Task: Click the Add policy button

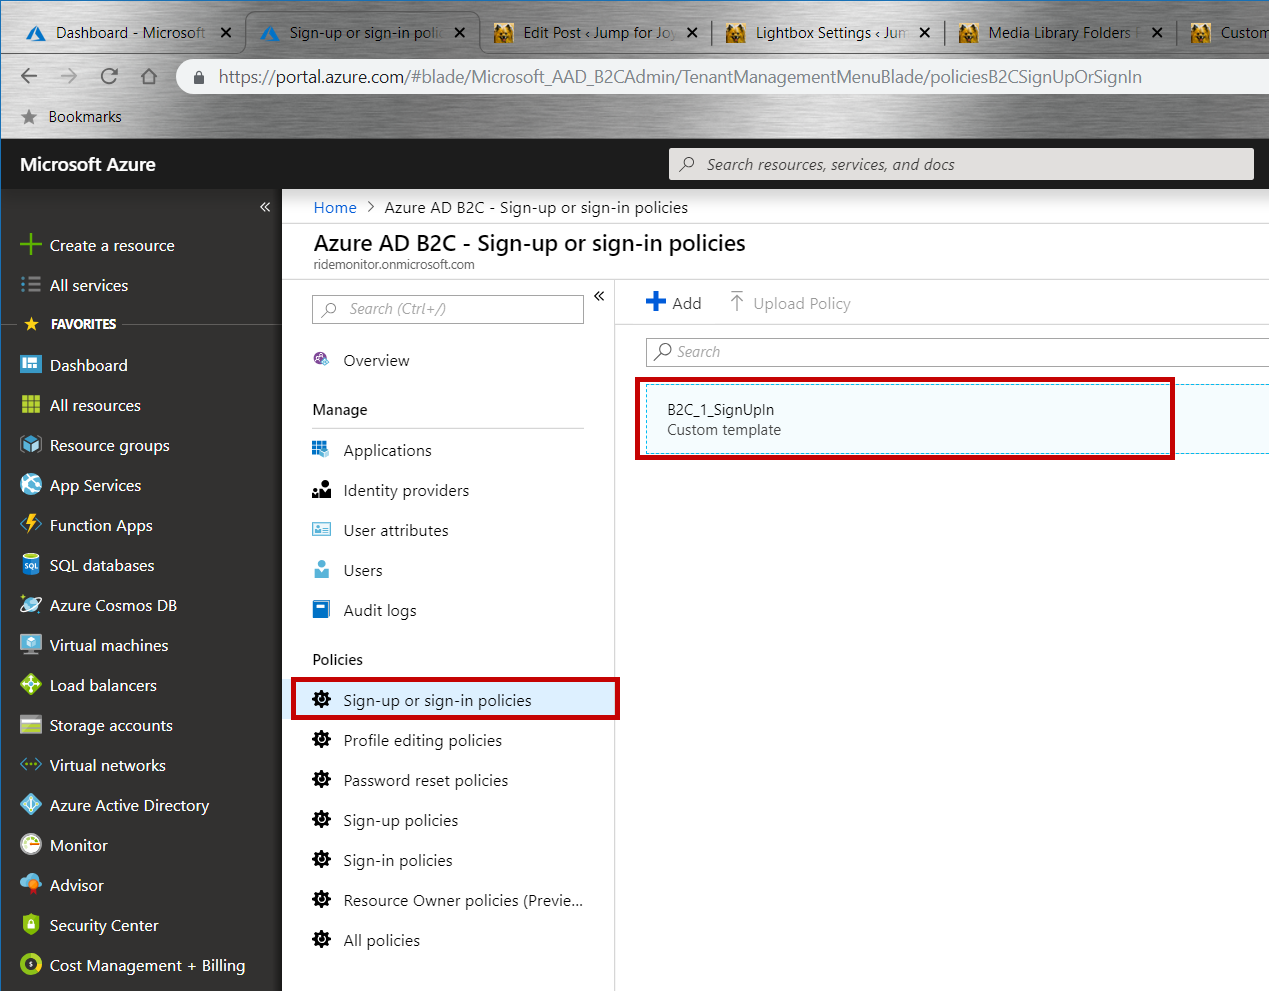Action: coord(673,302)
